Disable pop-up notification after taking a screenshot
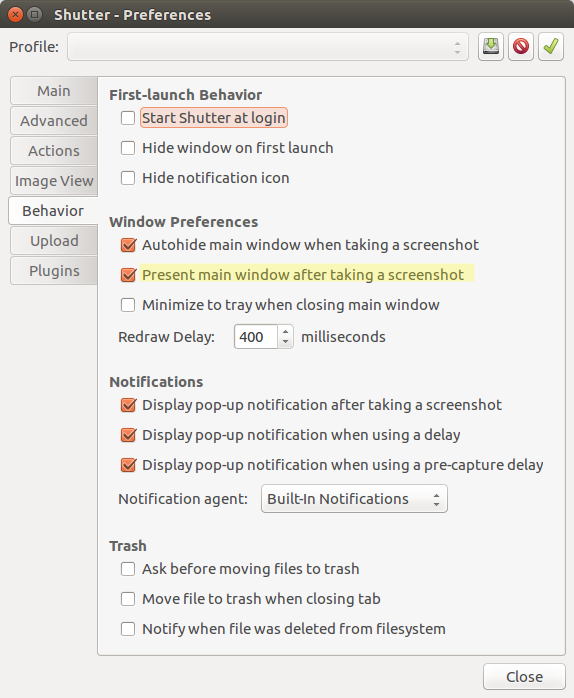 pyautogui.click(x=128, y=405)
